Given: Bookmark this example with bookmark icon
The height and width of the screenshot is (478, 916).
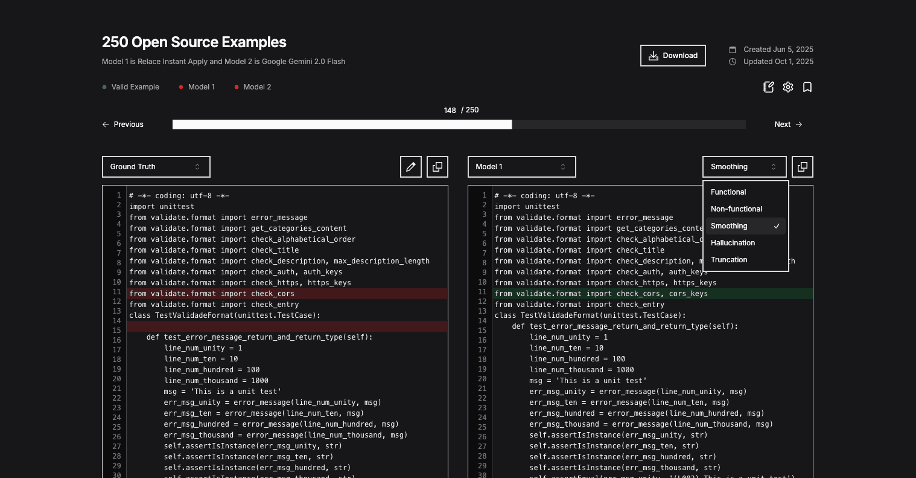Looking at the screenshot, I should 807,87.
